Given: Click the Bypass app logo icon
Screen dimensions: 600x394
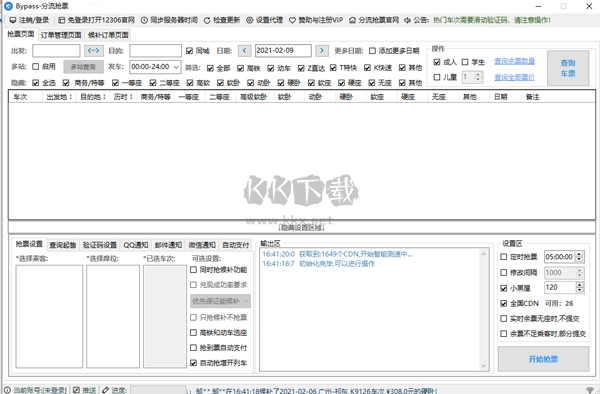Looking at the screenshot, I should 8,6.
